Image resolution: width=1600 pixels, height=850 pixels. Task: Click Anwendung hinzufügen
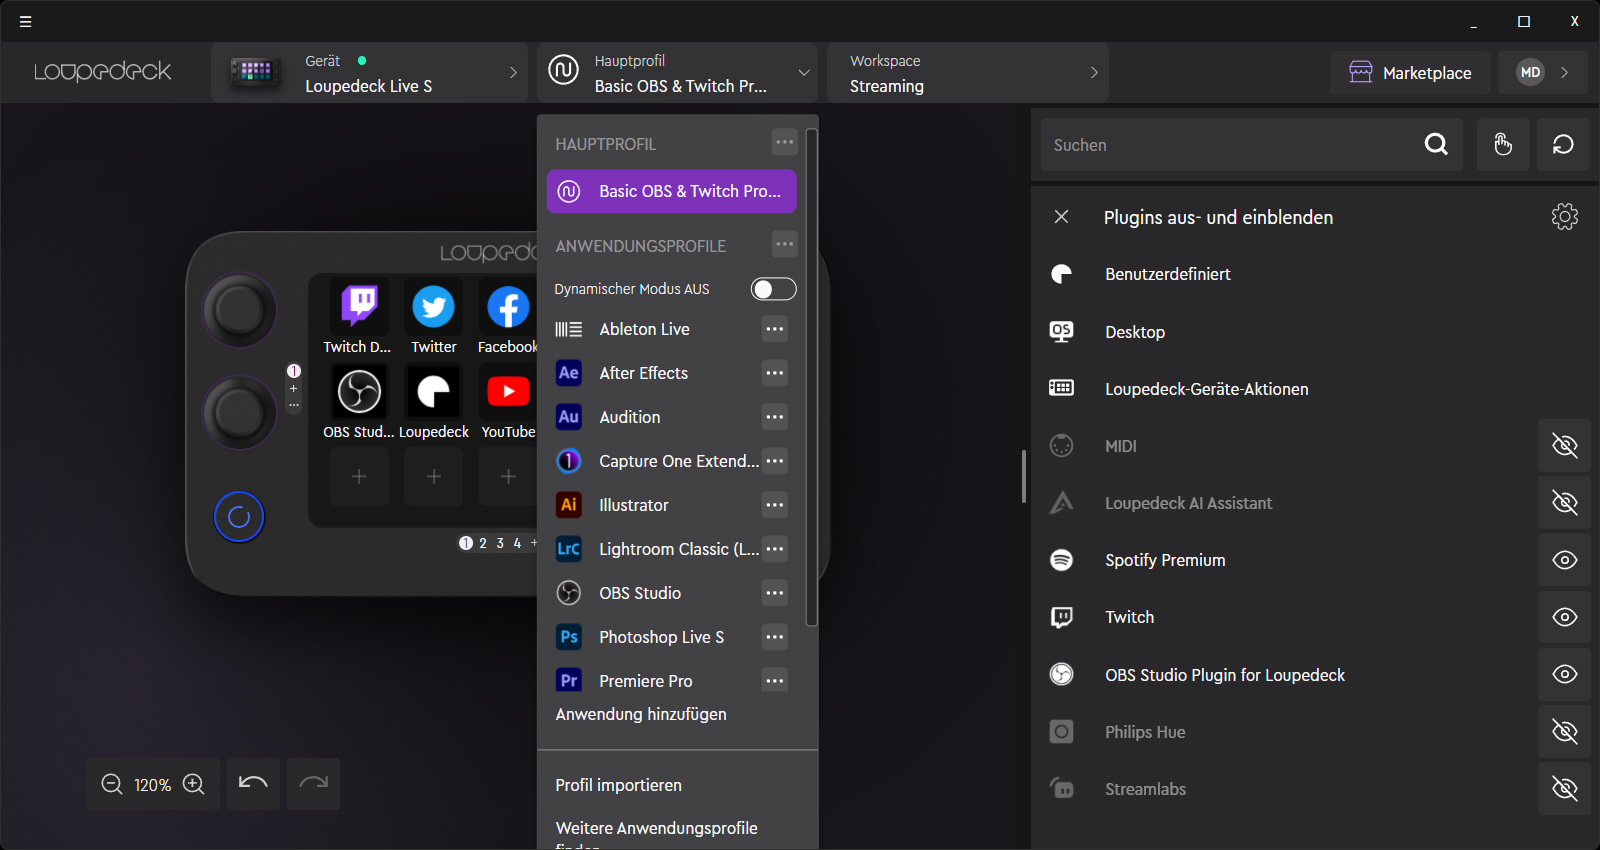tap(641, 714)
